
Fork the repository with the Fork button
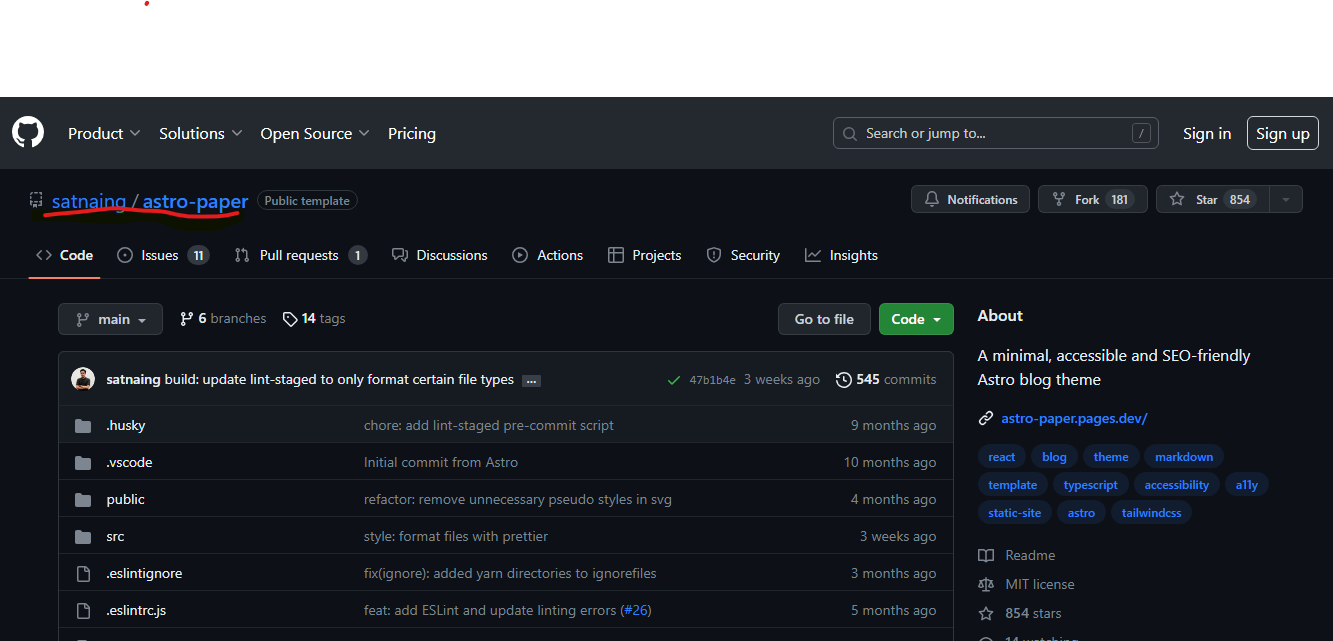(1093, 200)
